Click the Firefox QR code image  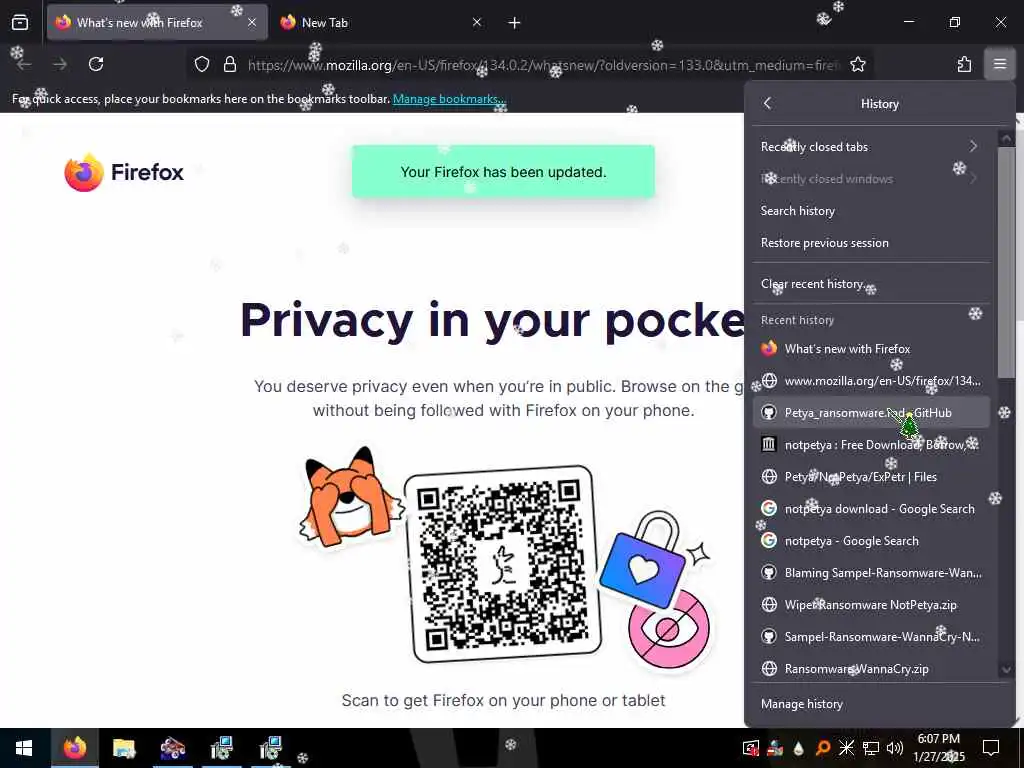(503, 564)
